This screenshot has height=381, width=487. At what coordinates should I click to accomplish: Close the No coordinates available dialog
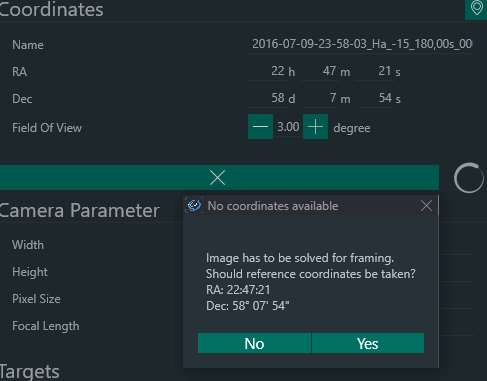426,206
